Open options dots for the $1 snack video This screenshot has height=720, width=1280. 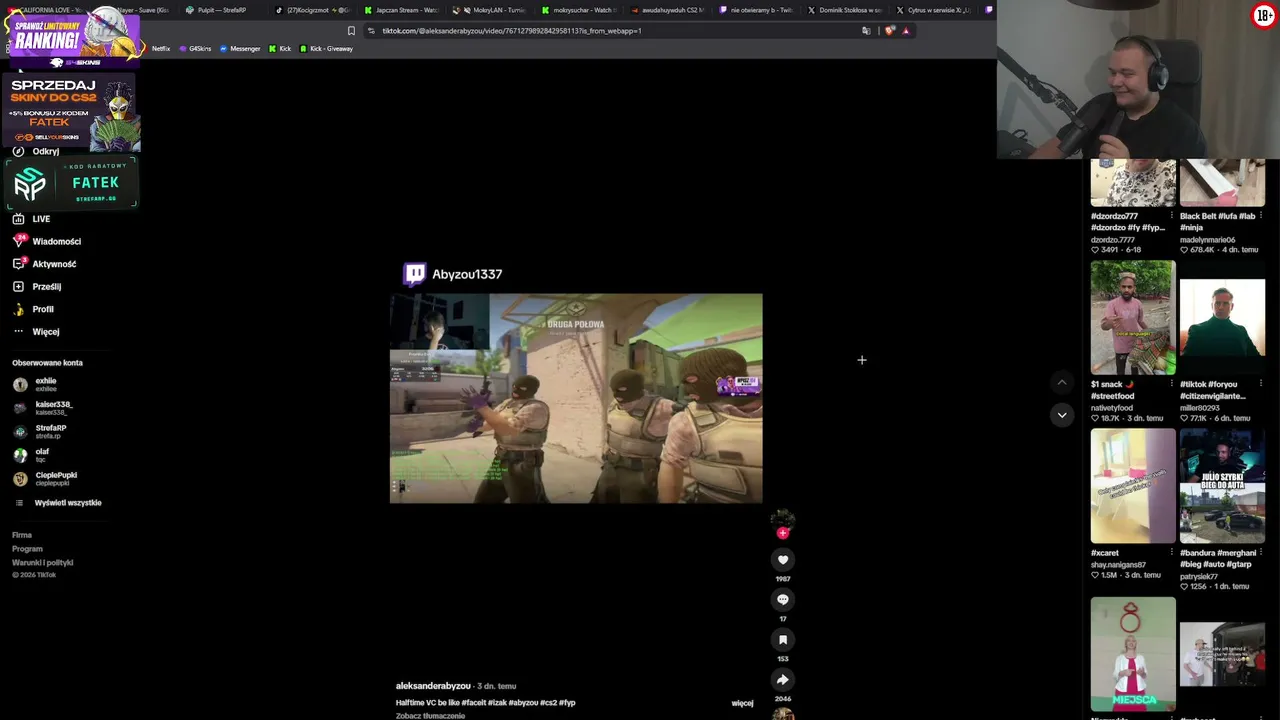[1172, 384]
